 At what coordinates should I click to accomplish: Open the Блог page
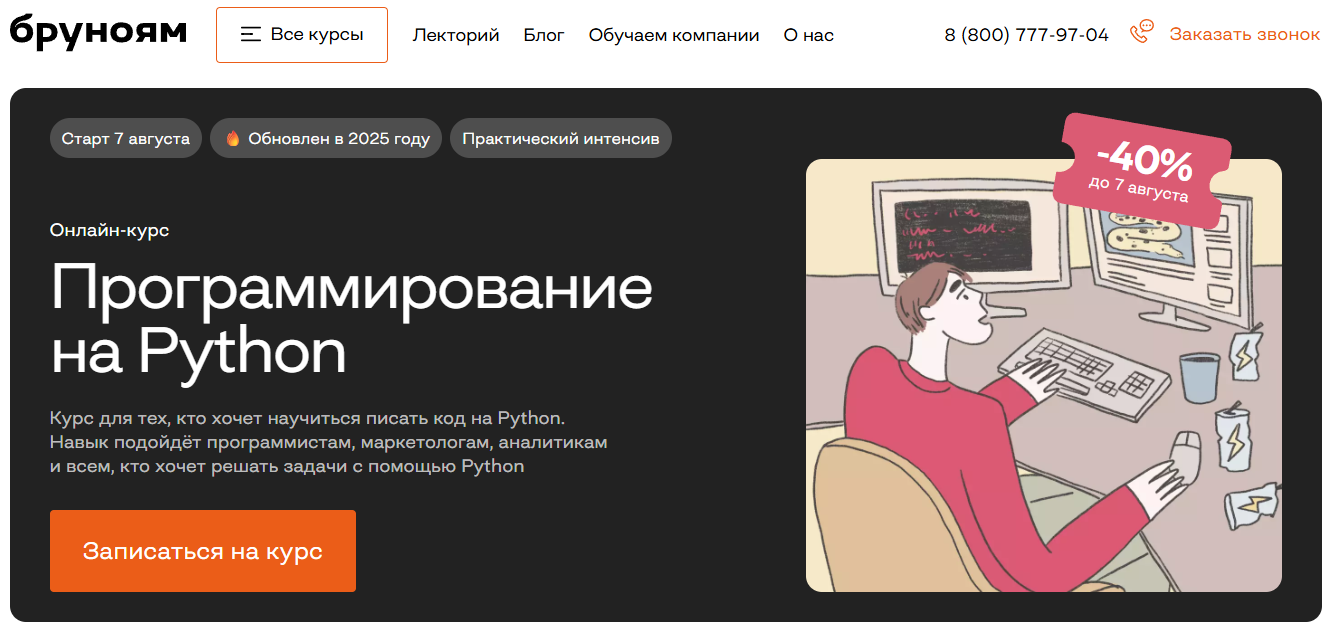click(544, 35)
